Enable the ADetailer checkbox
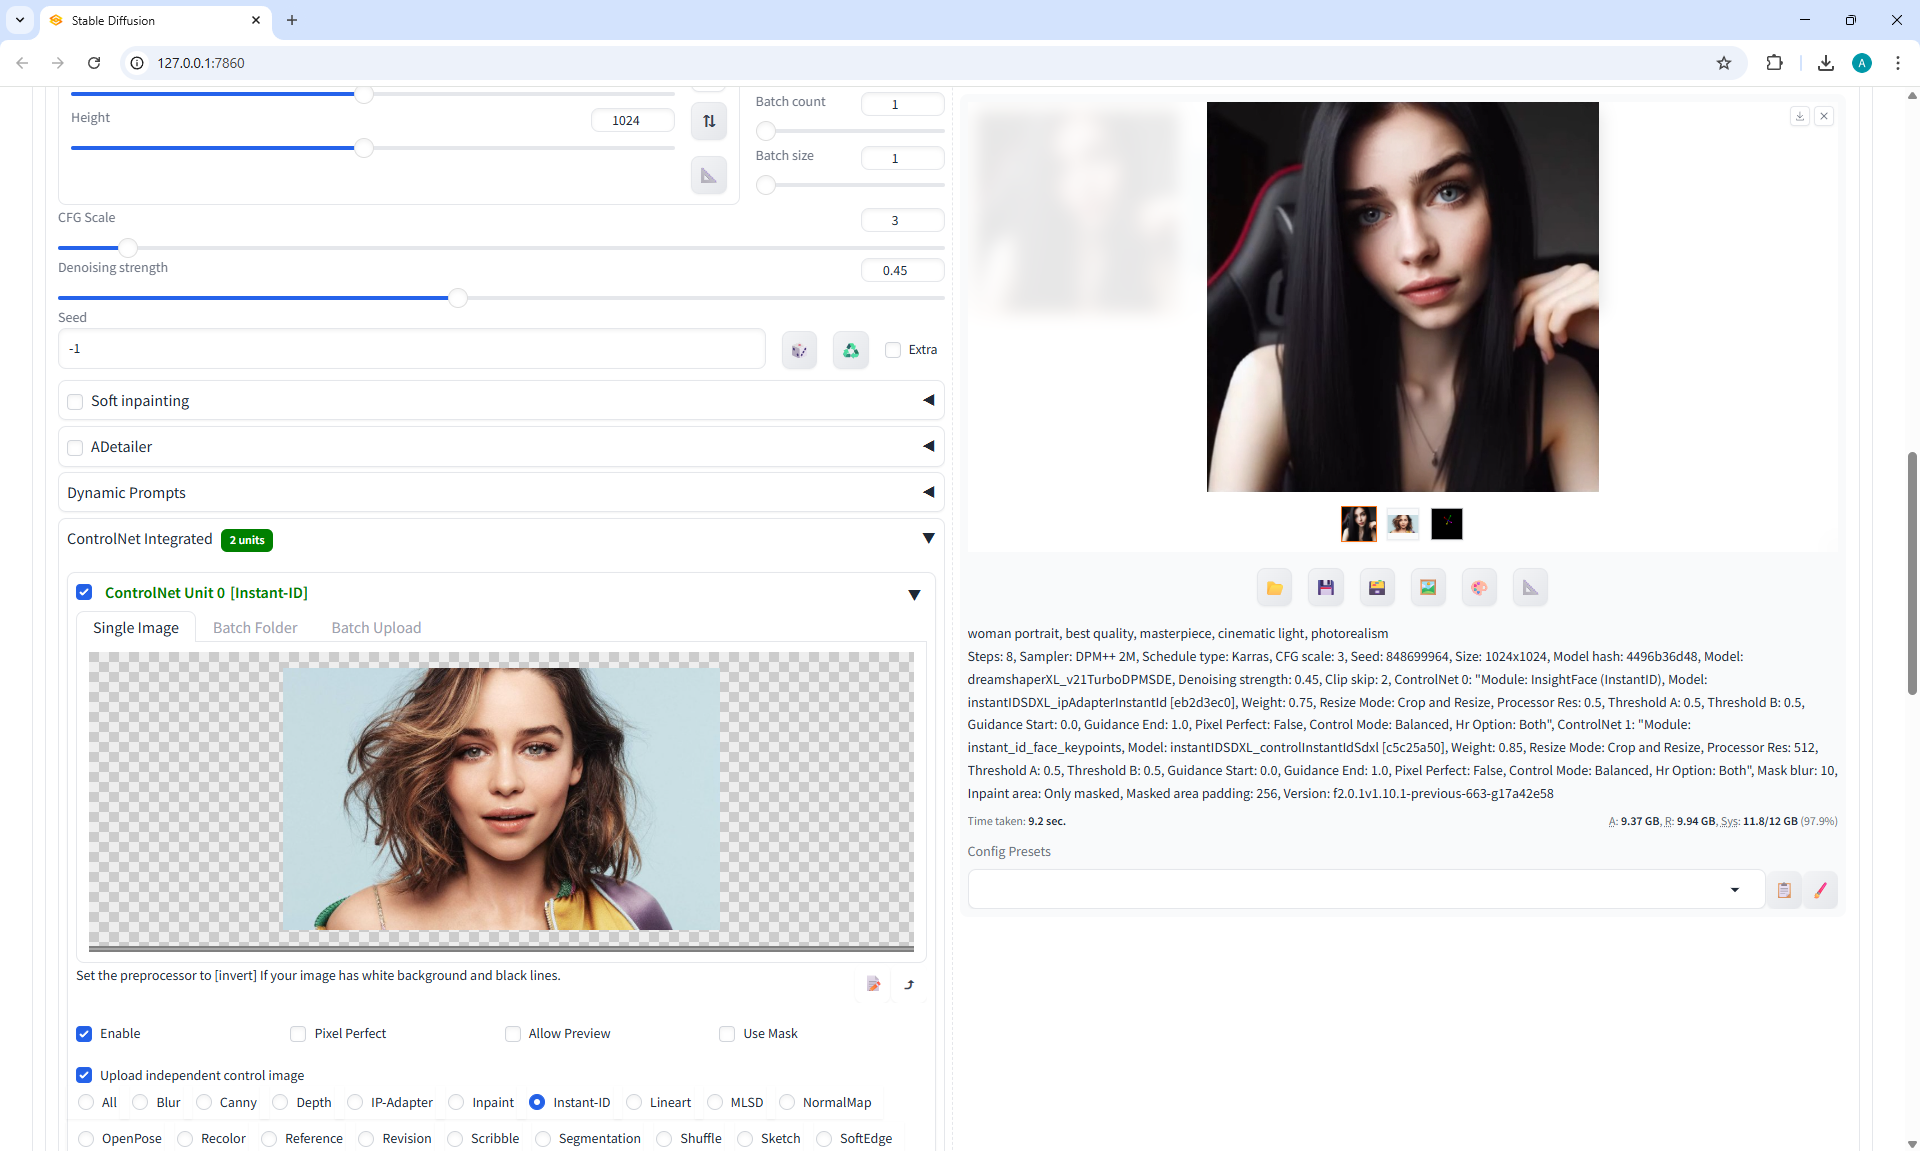The width and height of the screenshot is (1920, 1151). (75, 447)
